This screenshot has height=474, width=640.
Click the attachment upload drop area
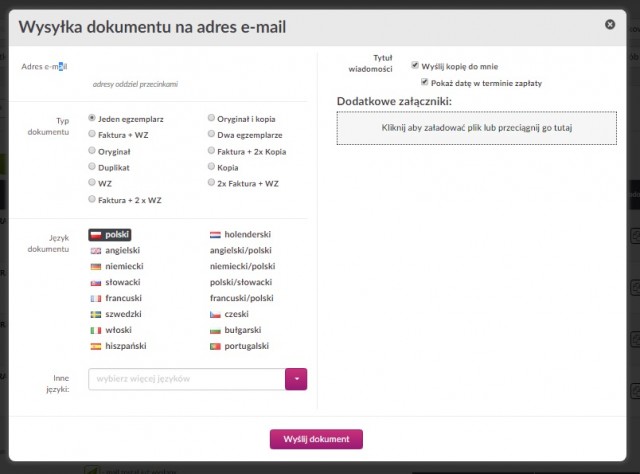[x=477, y=128]
